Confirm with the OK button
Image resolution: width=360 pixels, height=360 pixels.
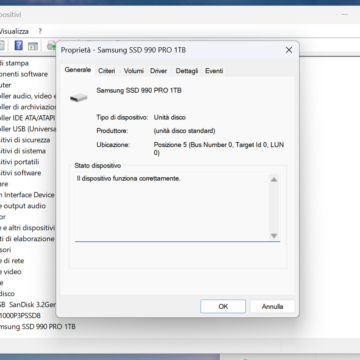click(x=223, y=306)
